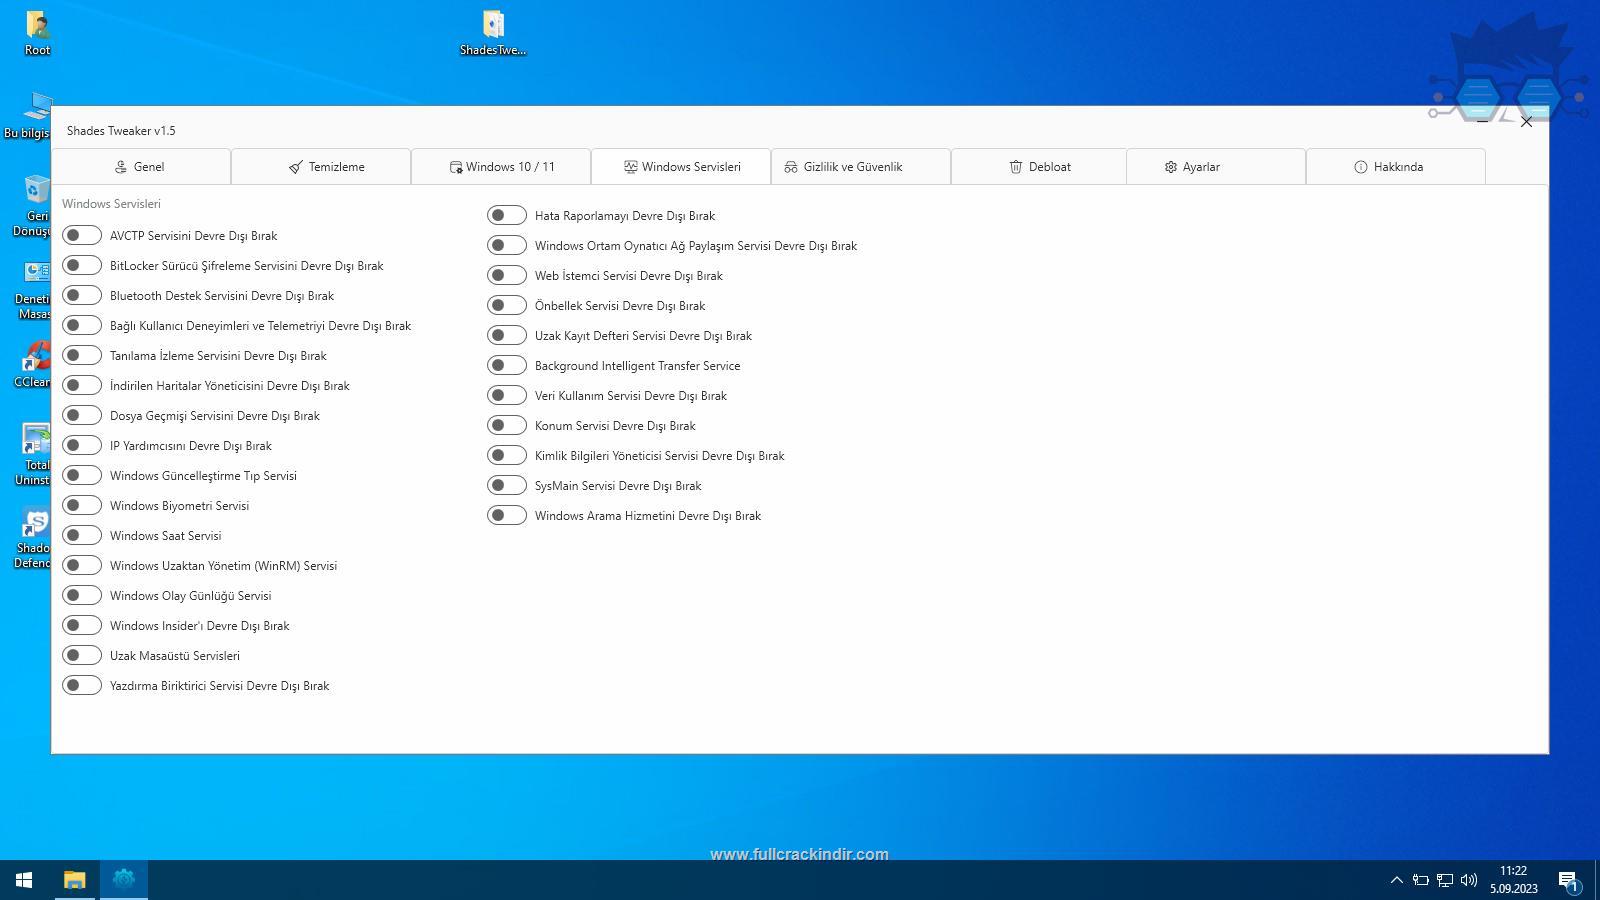Toggle Hata Raporlamayı Devre Dışı Bırak
The image size is (1600, 900).
point(507,215)
